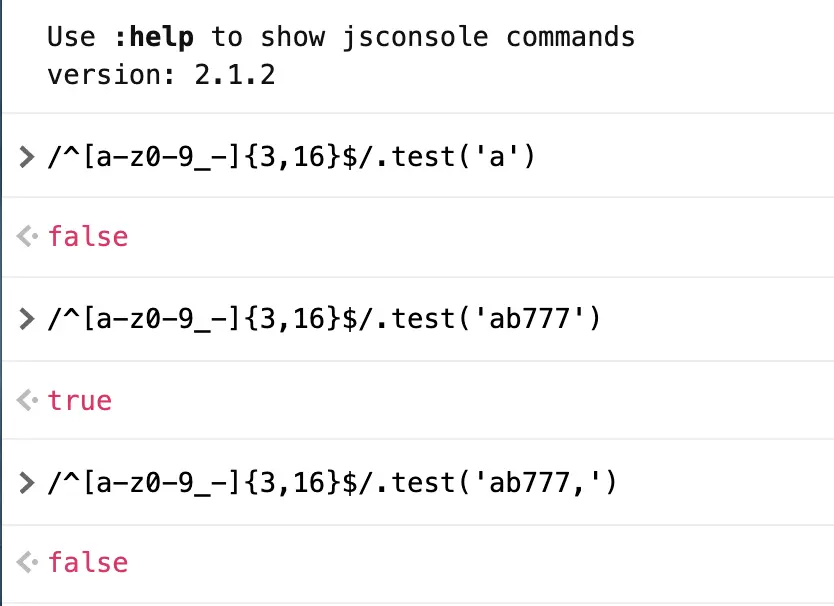834x606 pixels.
Task: Click the output arrow next to first false
Action: 27,236
